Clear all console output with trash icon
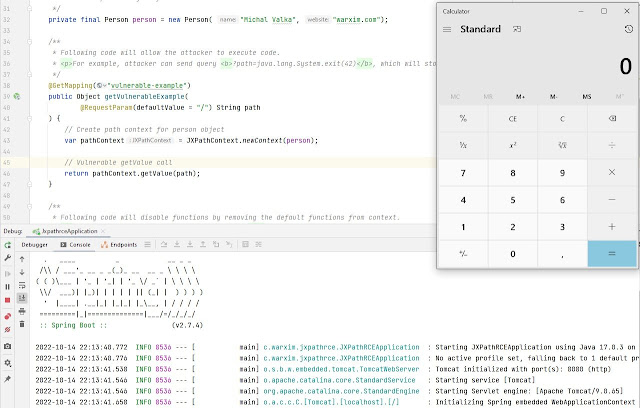Screen dimensions: 640x408 (22, 324)
